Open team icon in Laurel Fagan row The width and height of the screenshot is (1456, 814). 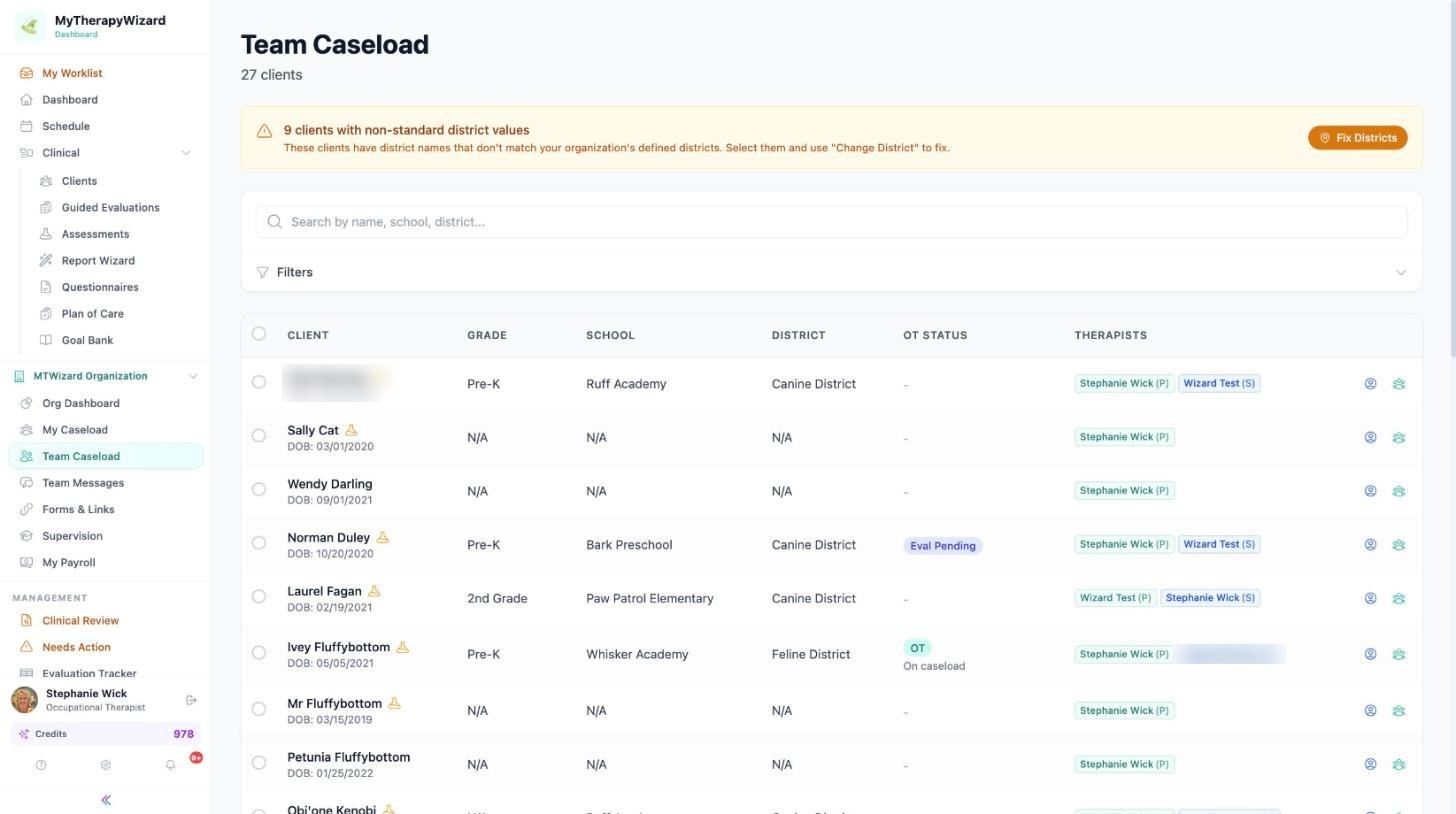(x=1398, y=598)
